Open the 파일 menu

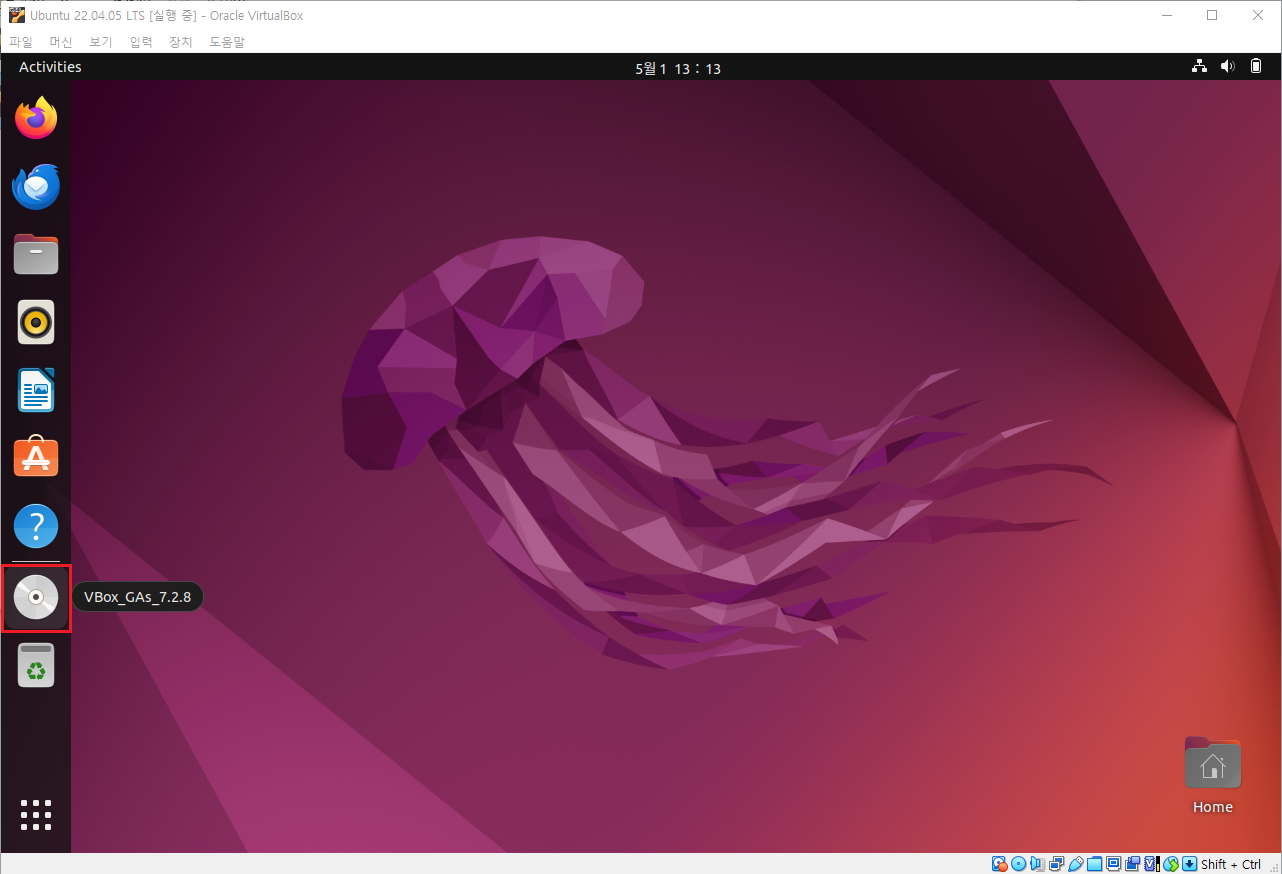coord(21,42)
